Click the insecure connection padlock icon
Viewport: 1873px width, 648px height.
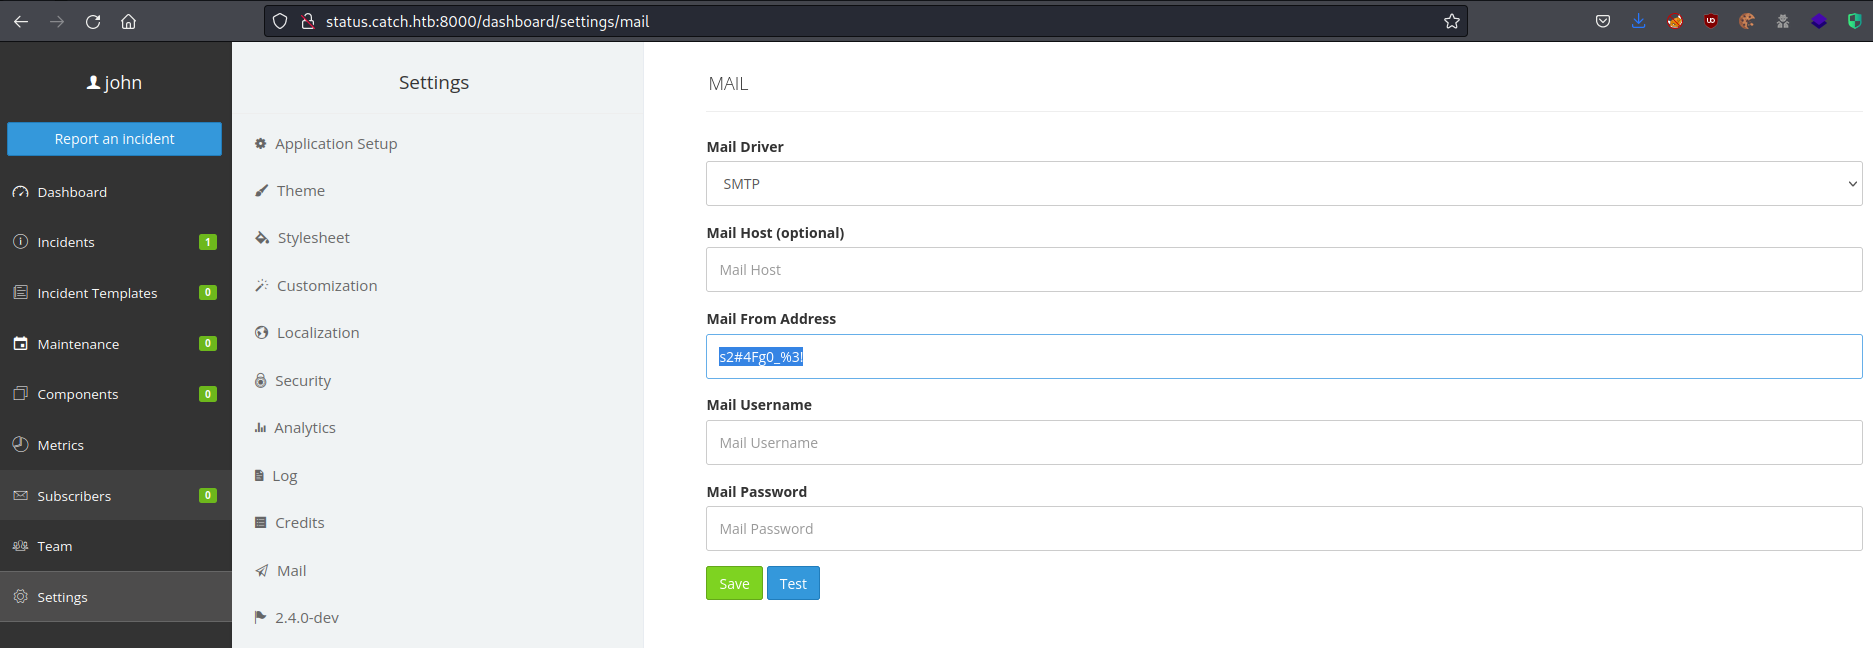coord(308,21)
